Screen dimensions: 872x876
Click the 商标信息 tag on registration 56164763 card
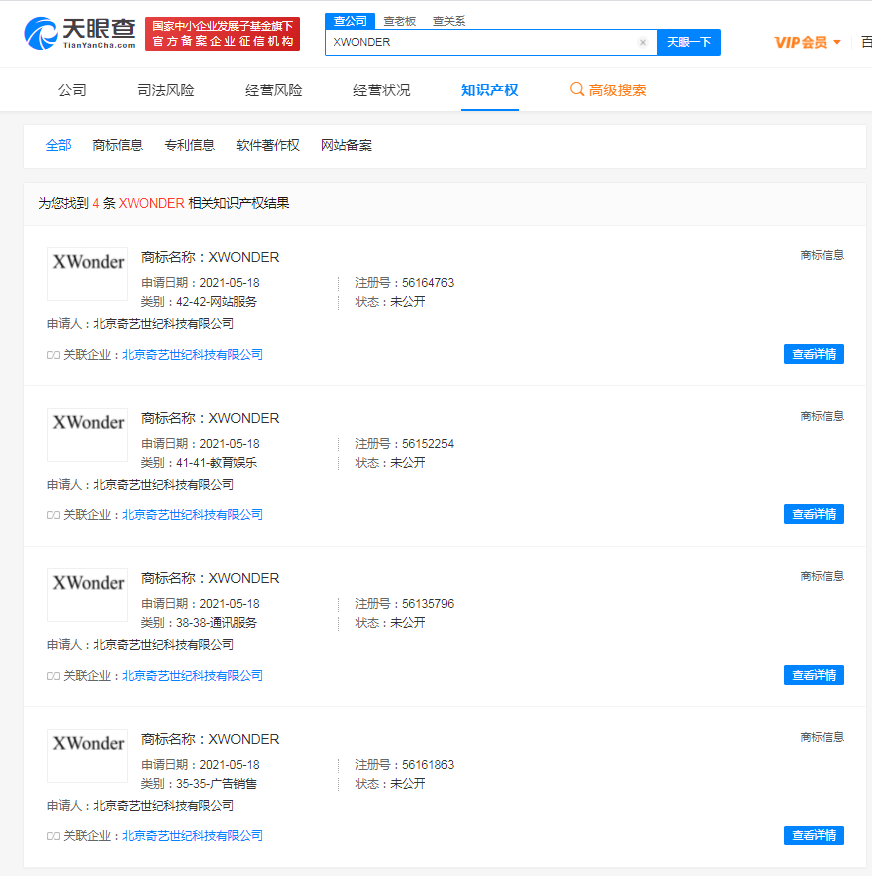(x=822, y=255)
